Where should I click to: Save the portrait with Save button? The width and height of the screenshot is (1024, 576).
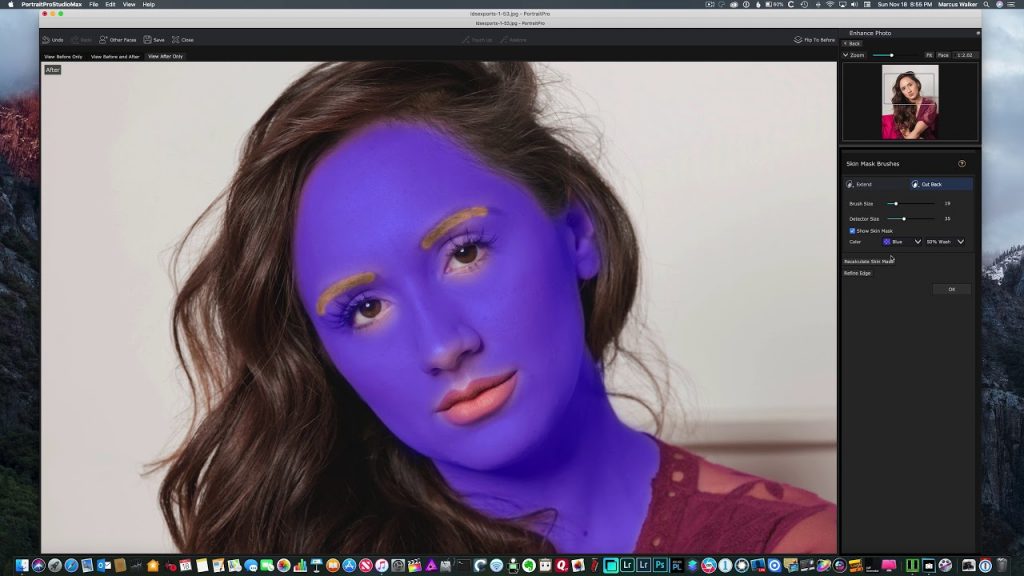tap(153, 40)
